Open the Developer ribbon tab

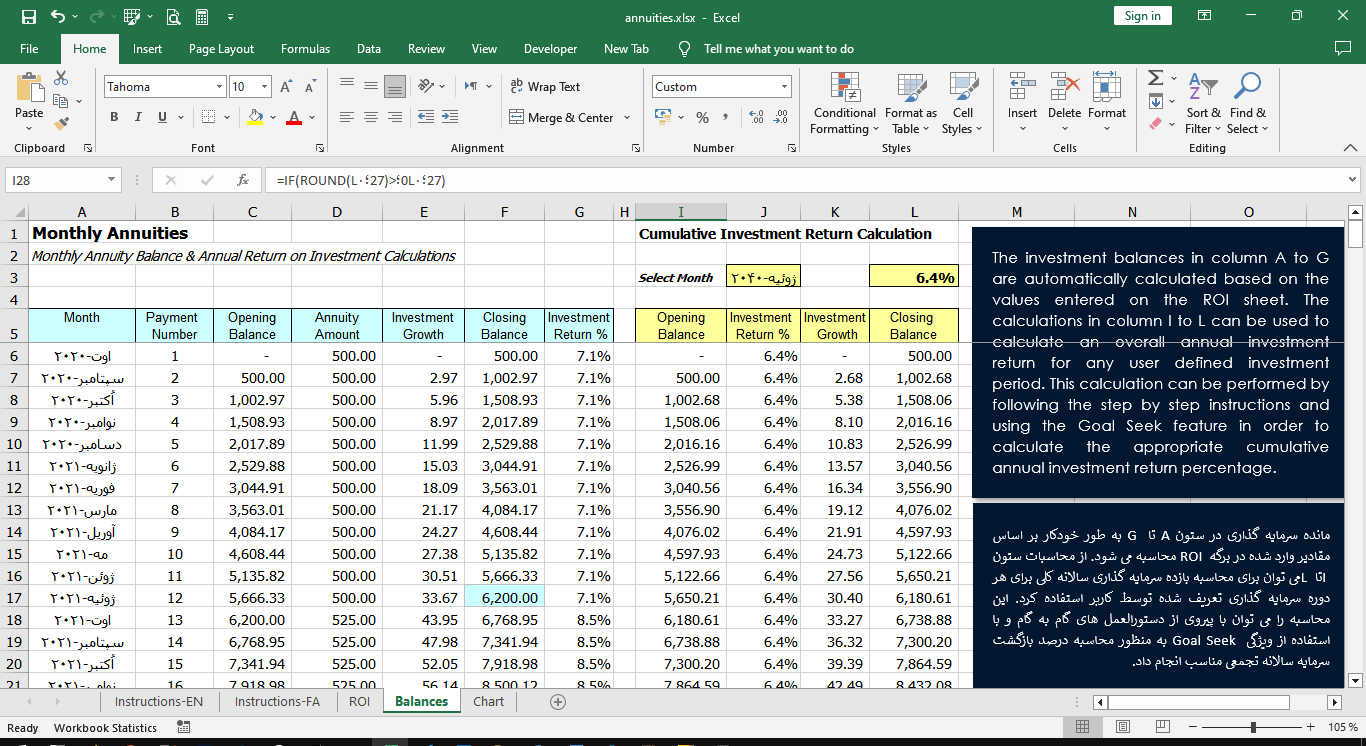[550, 49]
